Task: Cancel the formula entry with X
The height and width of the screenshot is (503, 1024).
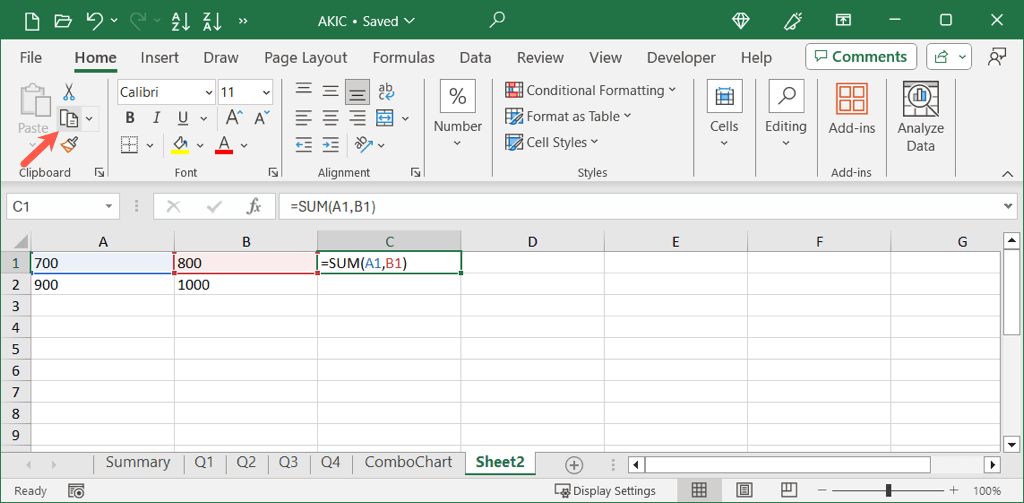Action: 173,207
